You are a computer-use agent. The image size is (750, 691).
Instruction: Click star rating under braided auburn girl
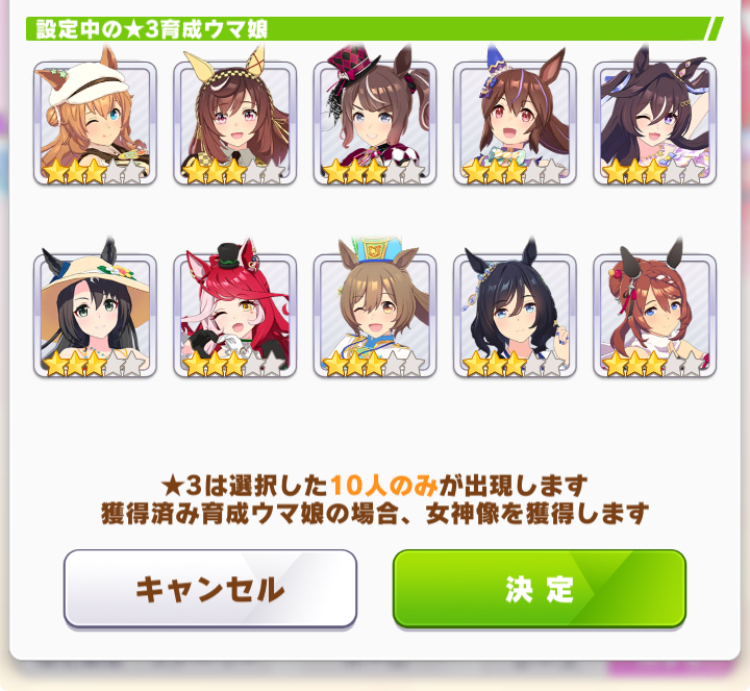tap(655, 364)
